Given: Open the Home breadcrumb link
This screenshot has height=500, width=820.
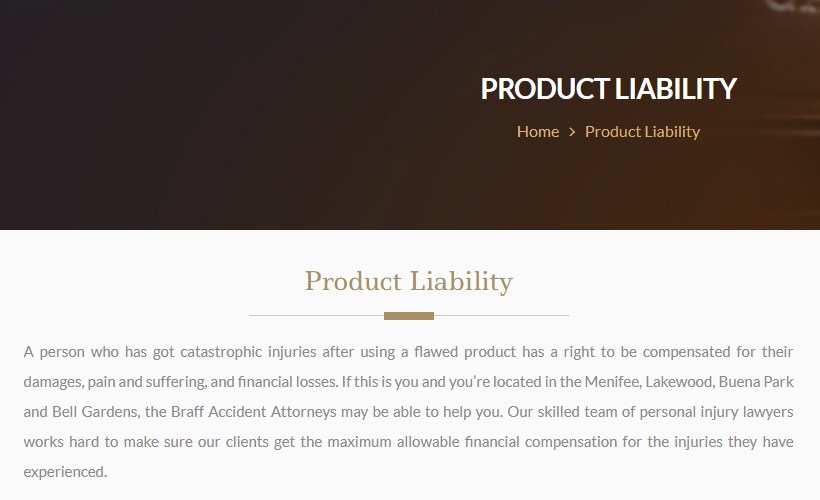Looking at the screenshot, I should (538, 131).
